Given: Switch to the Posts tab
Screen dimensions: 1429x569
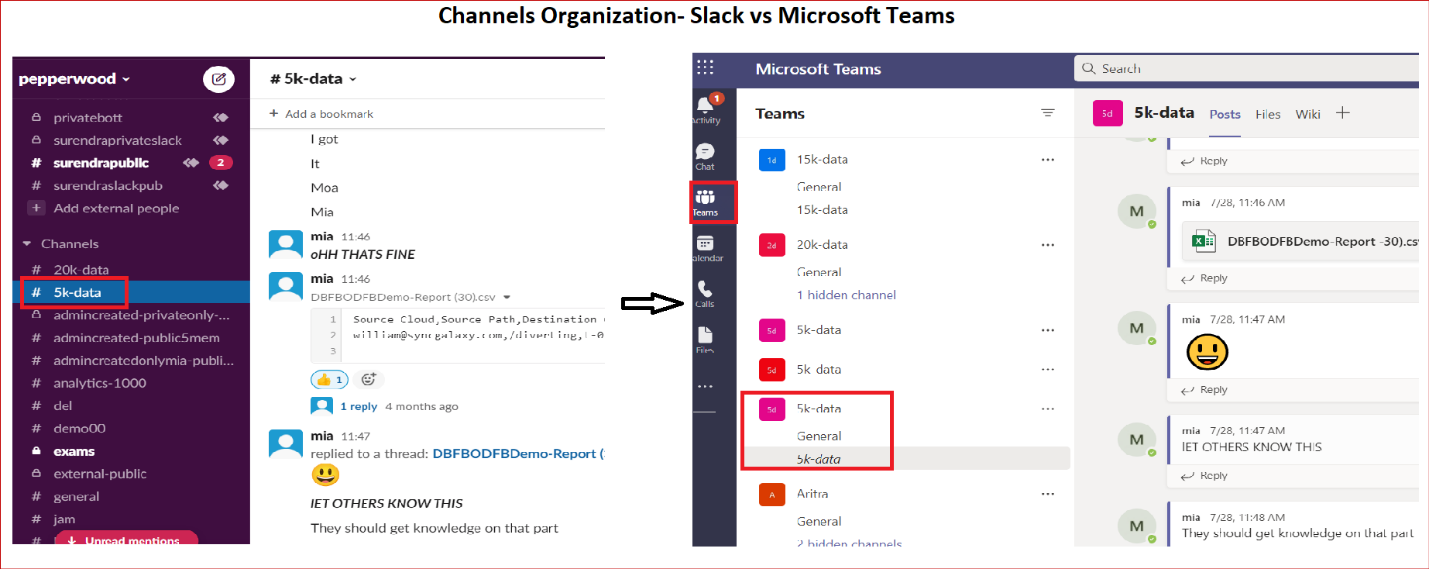Looking at the screenshot, I should [x=1225, y=114].
